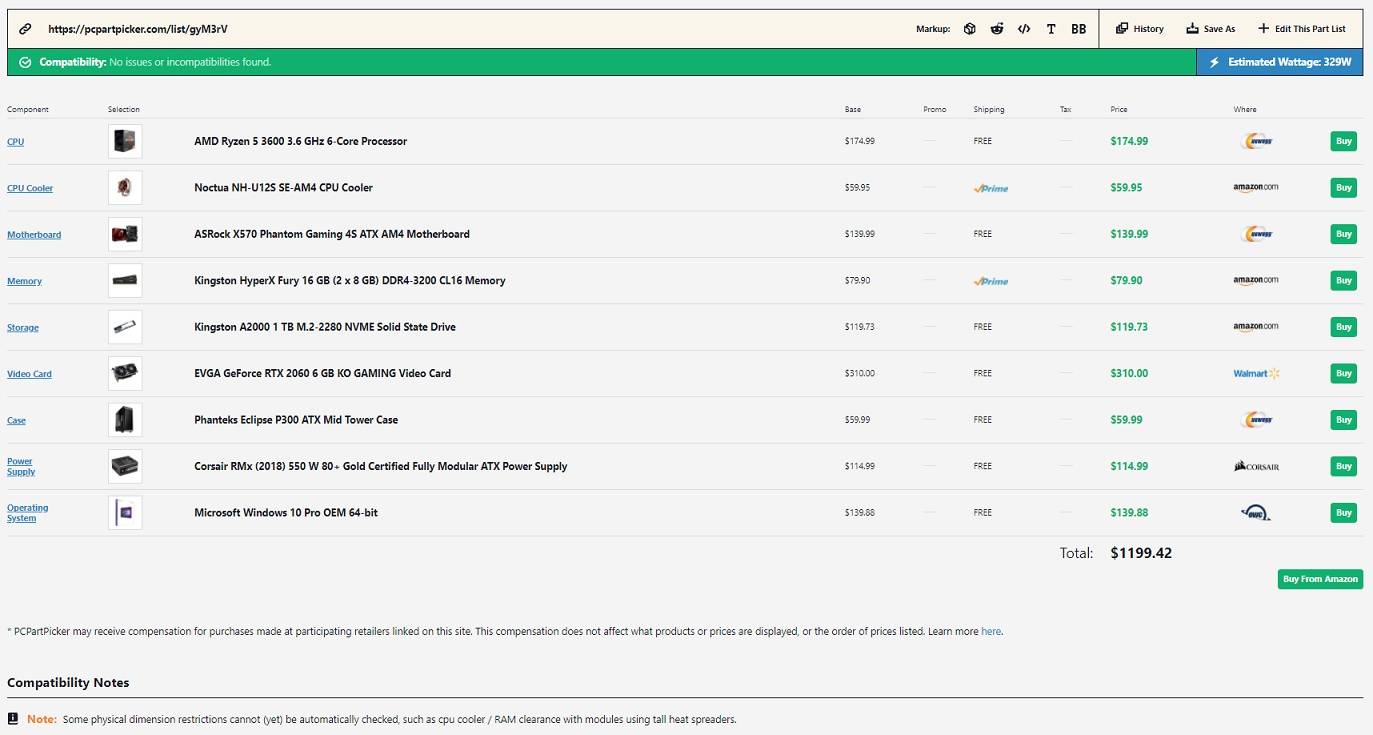Open the CPU Cooler component link
Image resolution: width=1373 pixels, height=735 pixels.
[x=30, y=188]
